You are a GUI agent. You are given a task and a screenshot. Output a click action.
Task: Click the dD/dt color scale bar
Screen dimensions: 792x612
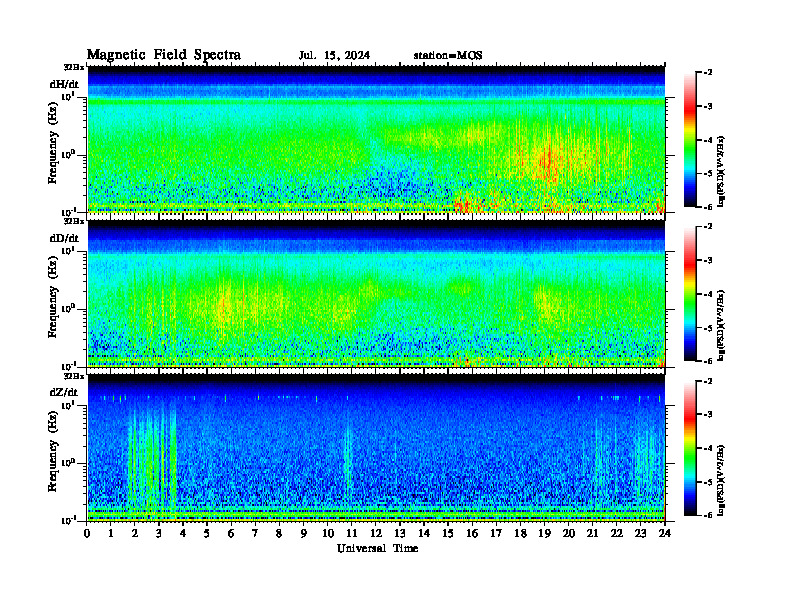tap(690, 294)
